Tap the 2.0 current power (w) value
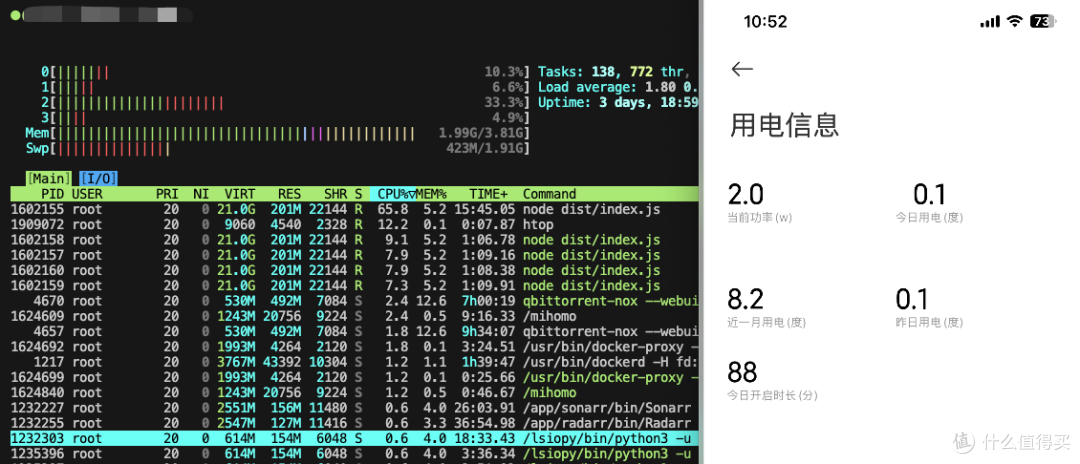1080x464 pixels. (x=746, y=196)
